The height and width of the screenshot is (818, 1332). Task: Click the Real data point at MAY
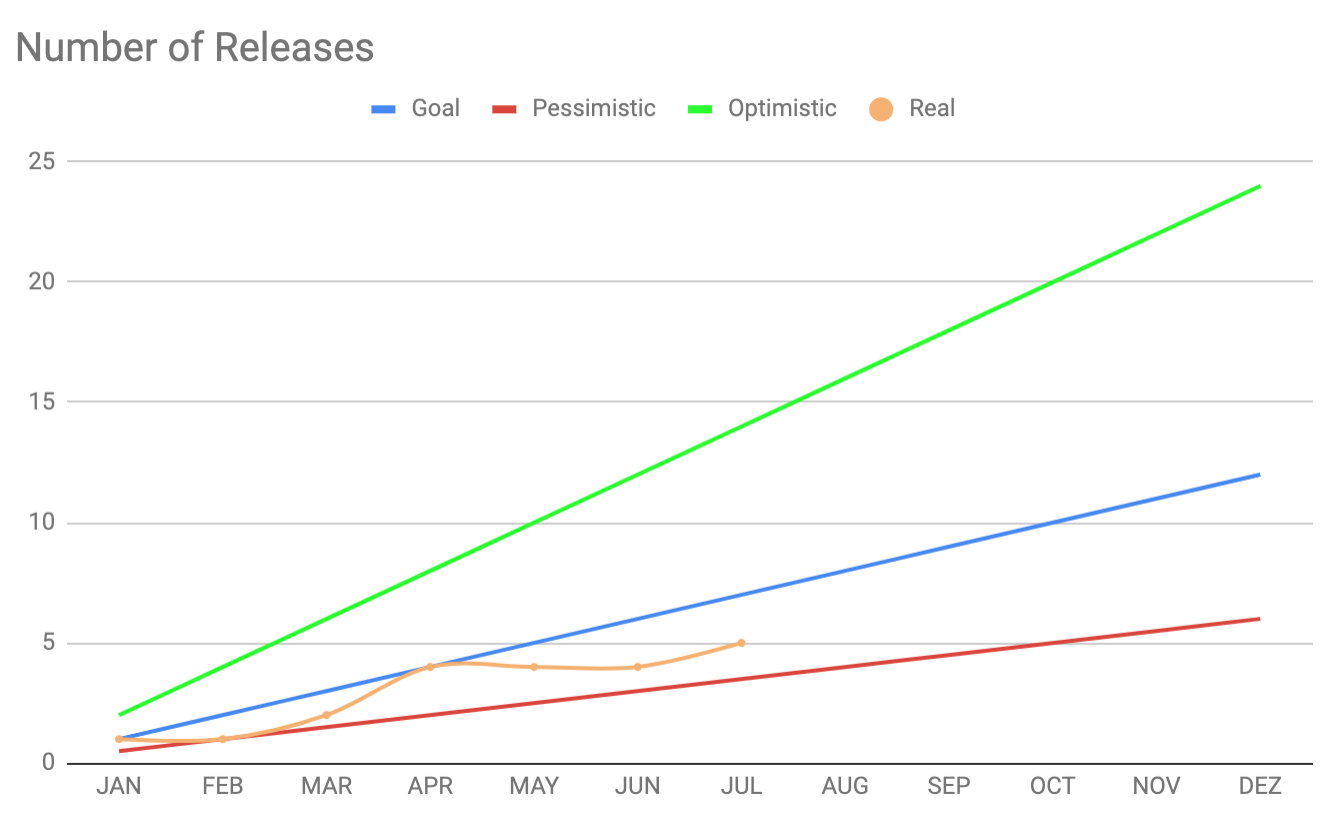pos(534,667)
